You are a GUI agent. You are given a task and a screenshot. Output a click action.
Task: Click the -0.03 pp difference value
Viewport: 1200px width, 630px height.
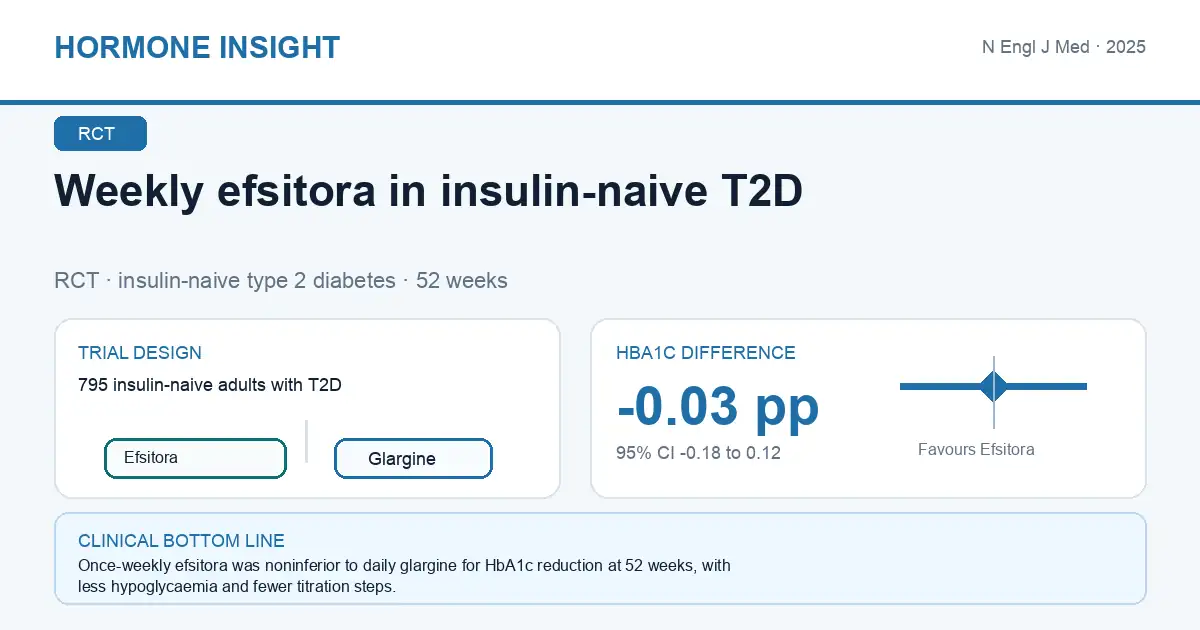pos(718,406)
